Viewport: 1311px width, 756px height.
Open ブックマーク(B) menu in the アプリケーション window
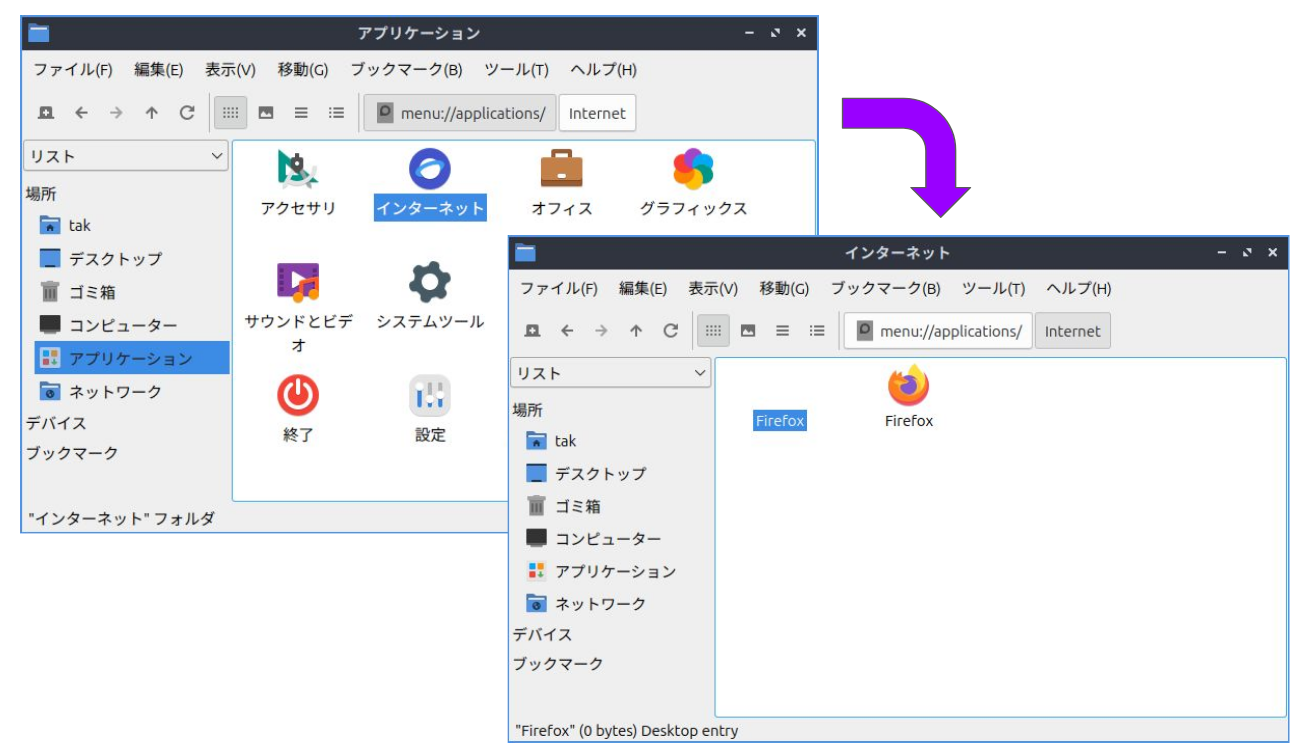tap(406, 69)
